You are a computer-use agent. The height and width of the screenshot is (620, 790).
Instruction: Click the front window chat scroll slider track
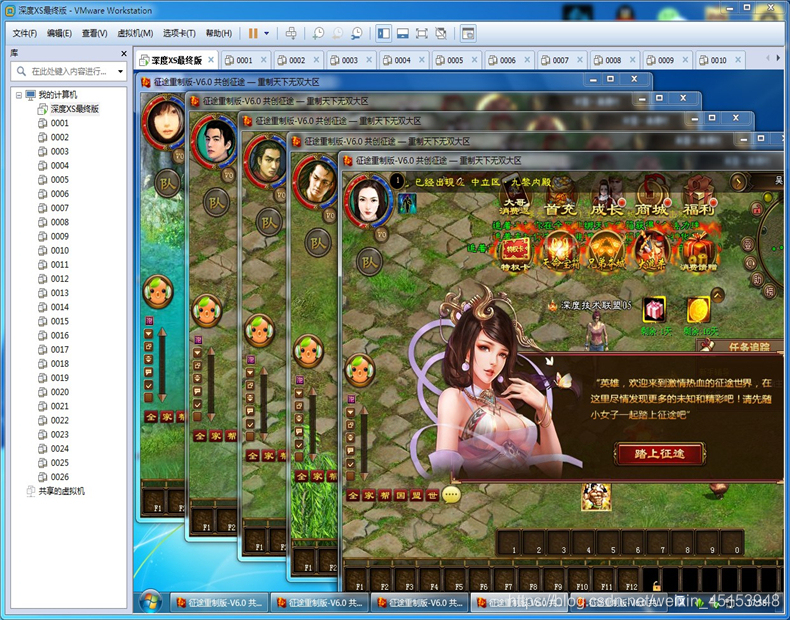[364, 442]
